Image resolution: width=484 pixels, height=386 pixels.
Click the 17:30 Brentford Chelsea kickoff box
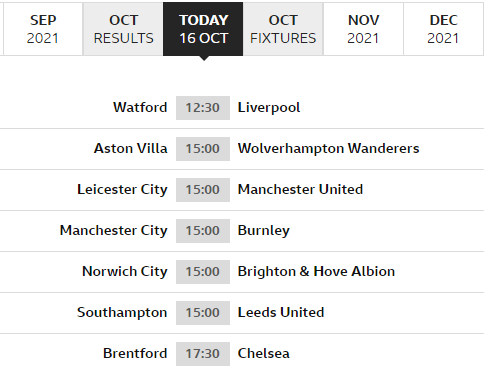[x=203, y=354]
